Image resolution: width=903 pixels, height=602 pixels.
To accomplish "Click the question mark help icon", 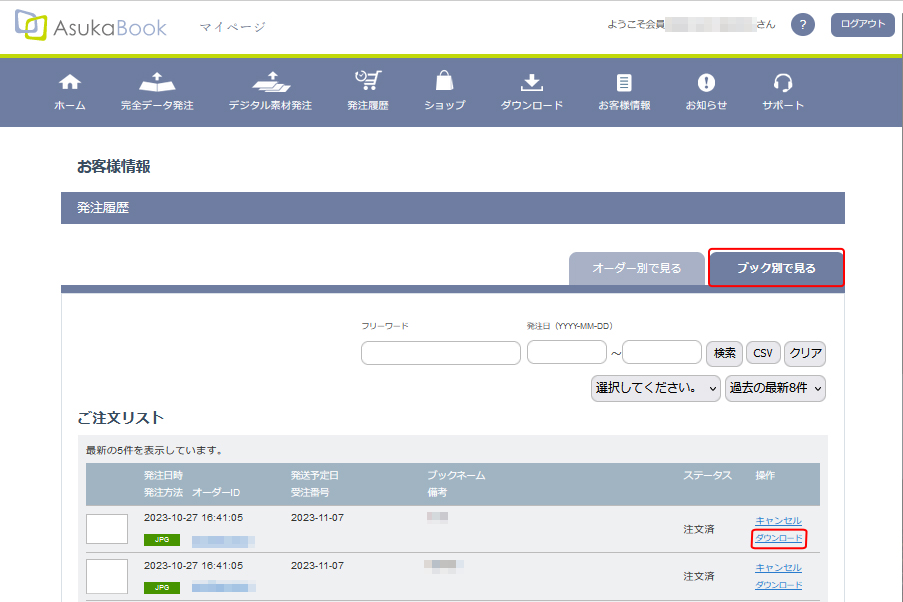I will pyautogui.click(x=803, y=25).
